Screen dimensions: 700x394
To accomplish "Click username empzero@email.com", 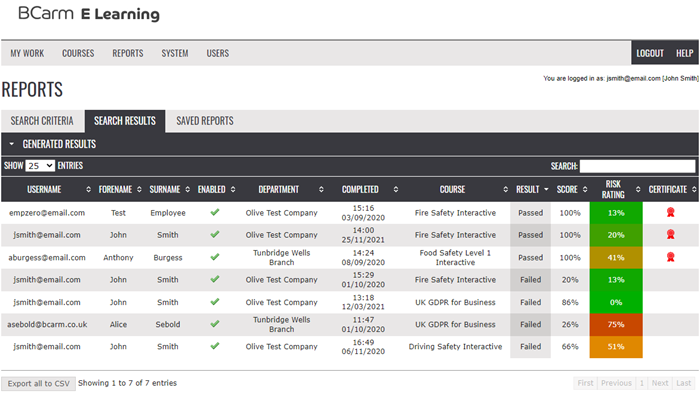I will pyautogui.click(x=47, y=213).
